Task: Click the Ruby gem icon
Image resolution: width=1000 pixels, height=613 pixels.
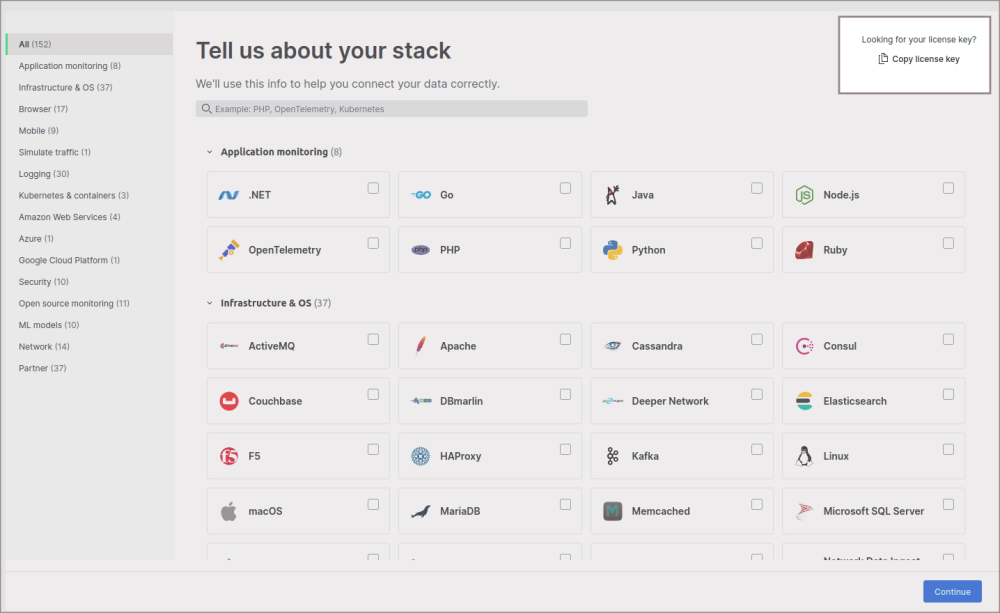Action: point(803,249)
